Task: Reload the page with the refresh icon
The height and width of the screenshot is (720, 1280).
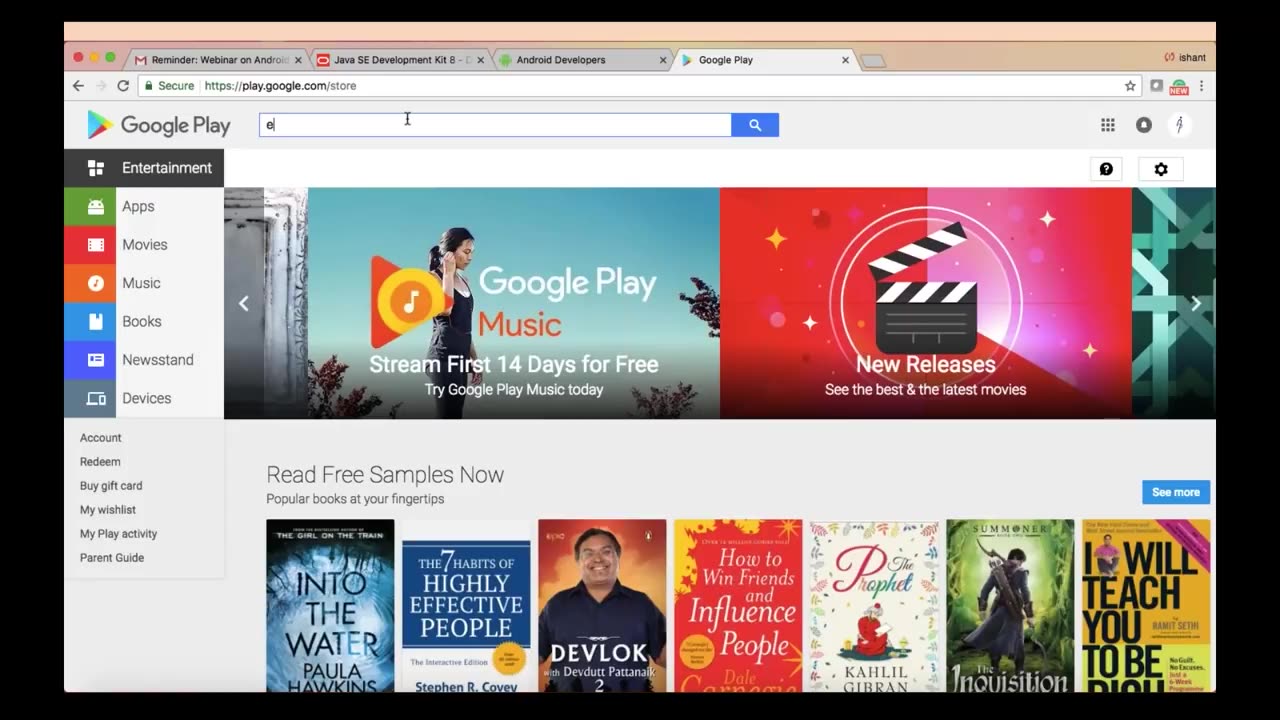Action: tap(123, 86)
